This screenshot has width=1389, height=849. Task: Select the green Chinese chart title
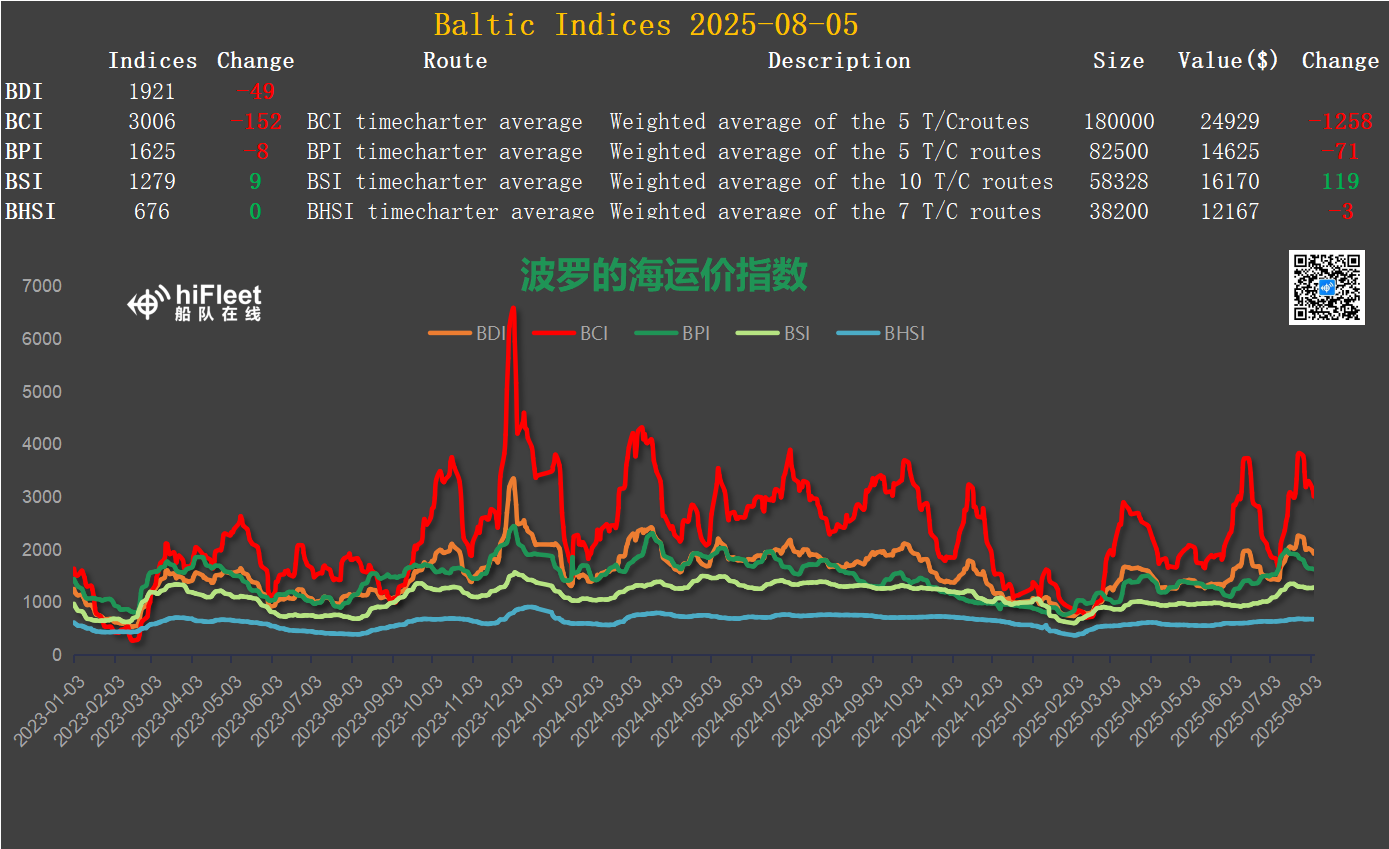pyautogui.click(x=663, y=274)
